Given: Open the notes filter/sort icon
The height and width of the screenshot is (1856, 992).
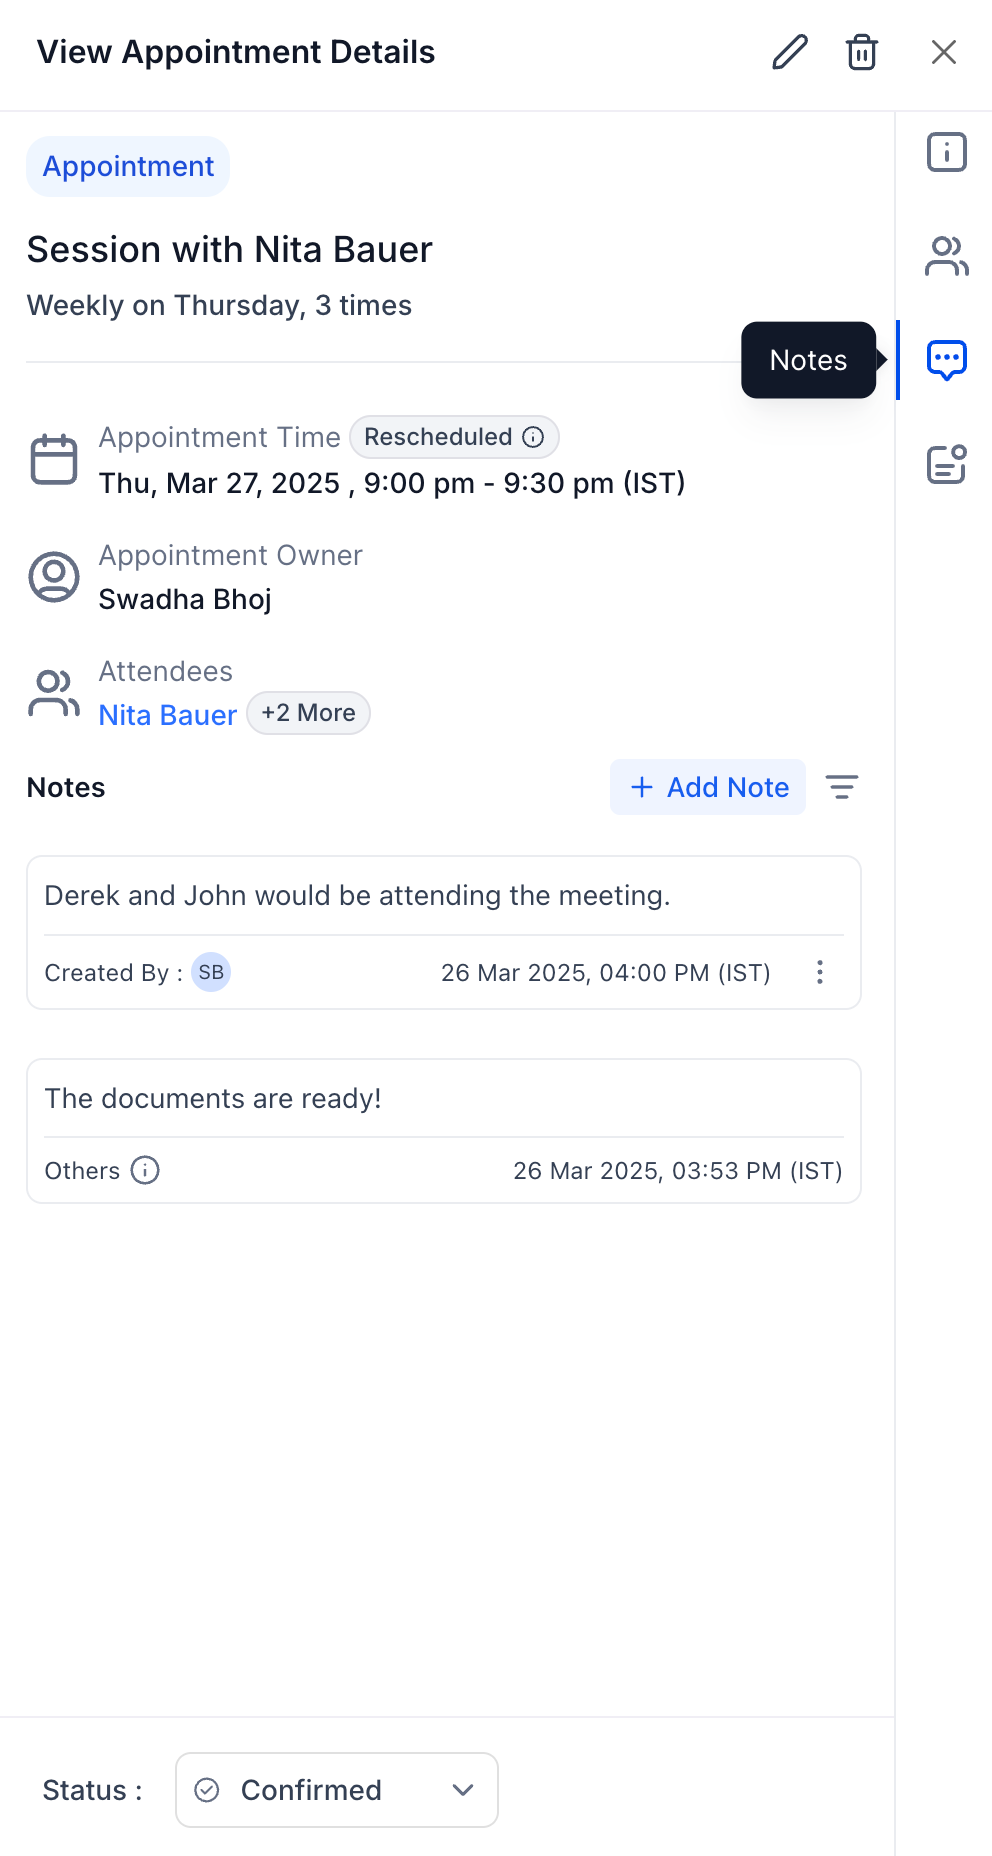Looking at the screenshot, I should (x=842, y=788).
